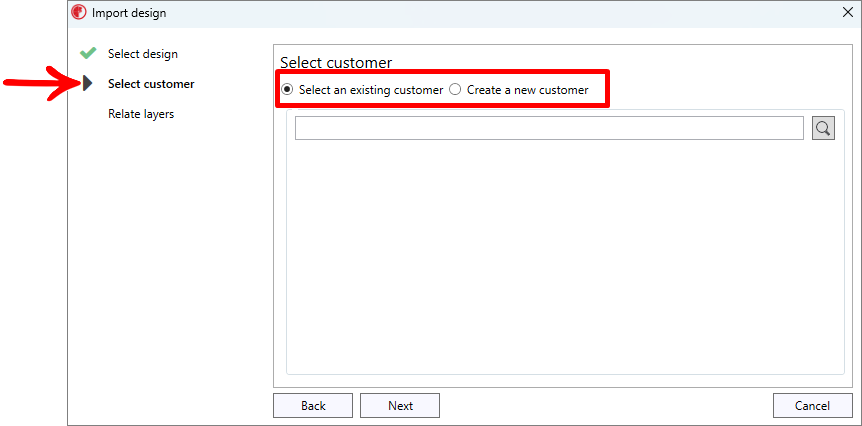
Task: Proceed with the Next button
Action: pyautogui.click(x=400, y=405)
